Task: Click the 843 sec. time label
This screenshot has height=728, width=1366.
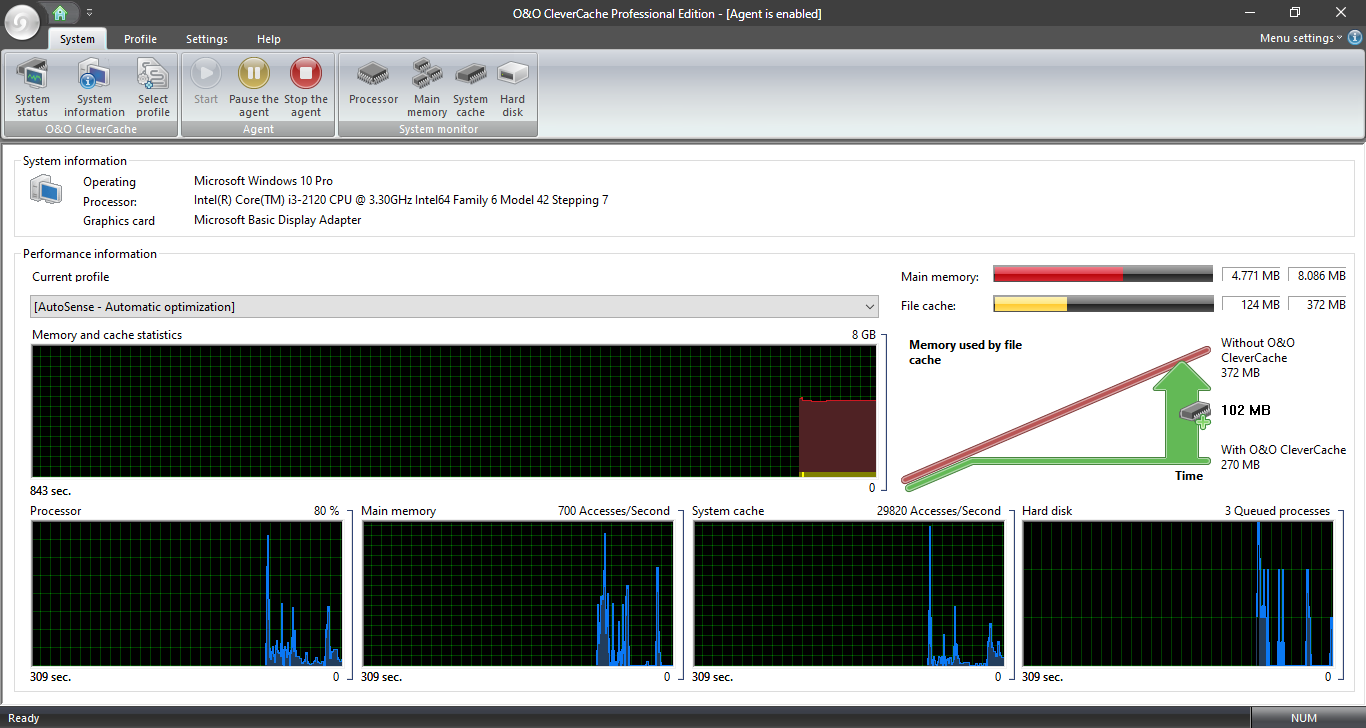Action: coord(51,491)
